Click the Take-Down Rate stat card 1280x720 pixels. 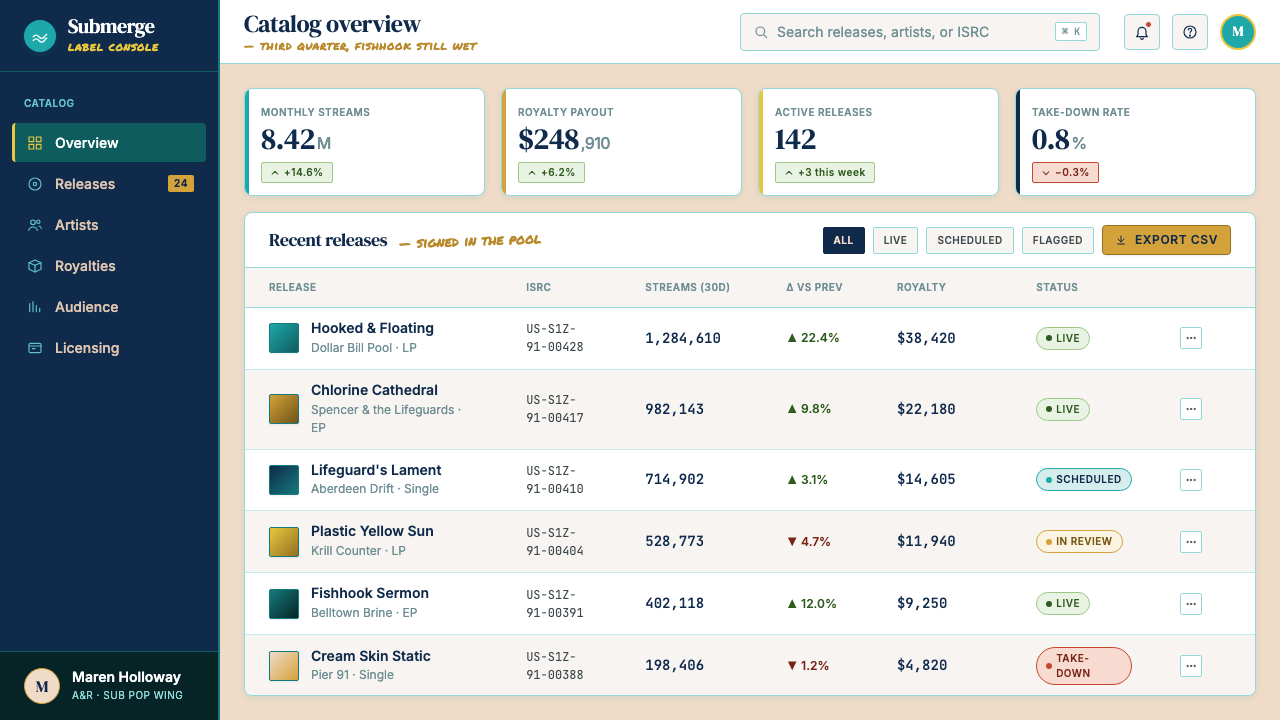coord(1136,142)
